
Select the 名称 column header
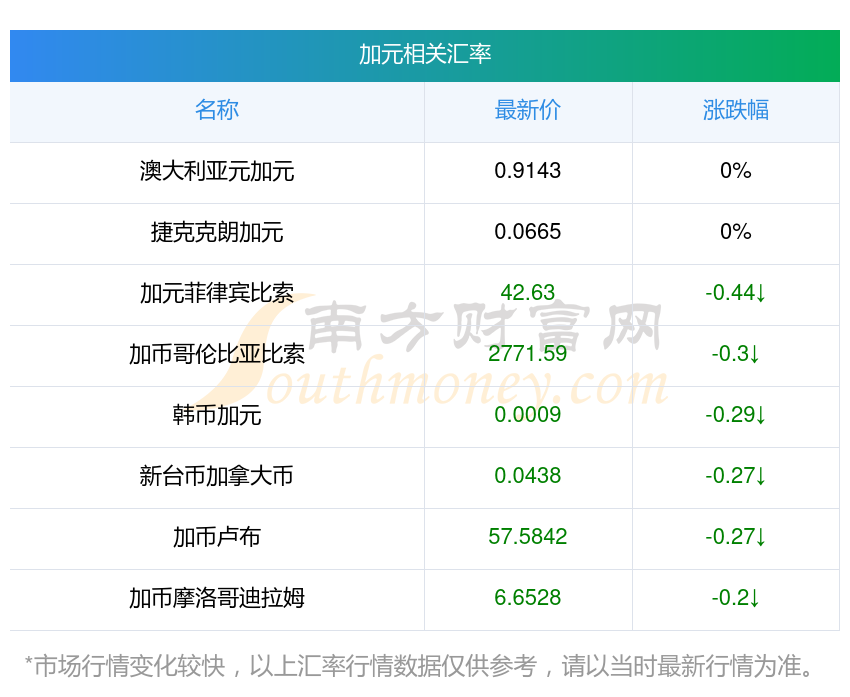point(217,110)
